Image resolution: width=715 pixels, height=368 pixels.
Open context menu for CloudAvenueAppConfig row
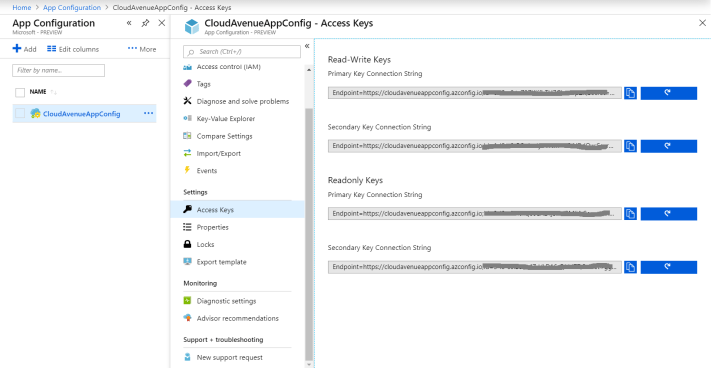coord(149,114)
